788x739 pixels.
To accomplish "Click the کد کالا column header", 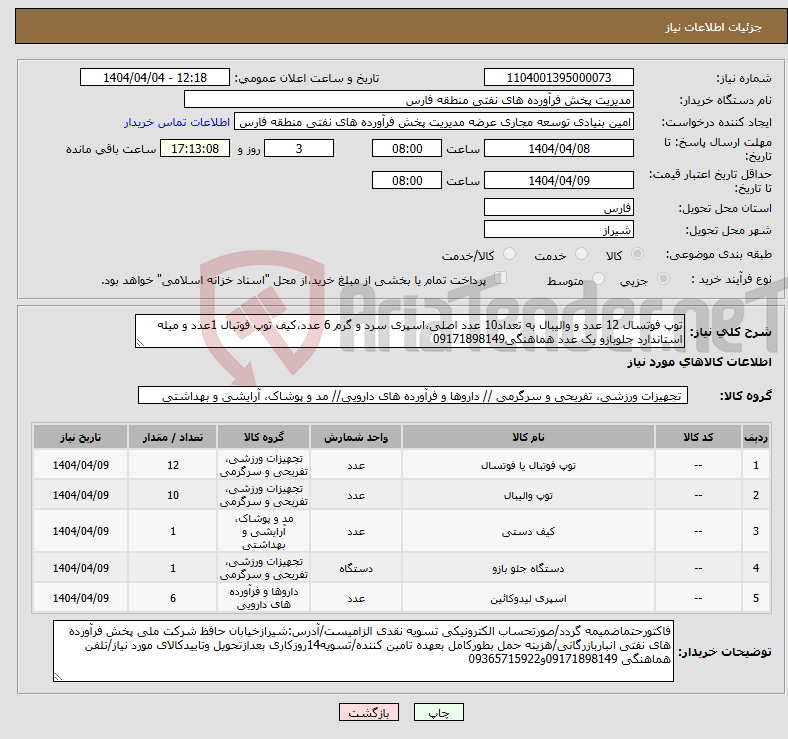I will pyautogui.click(x=698, y=437).
